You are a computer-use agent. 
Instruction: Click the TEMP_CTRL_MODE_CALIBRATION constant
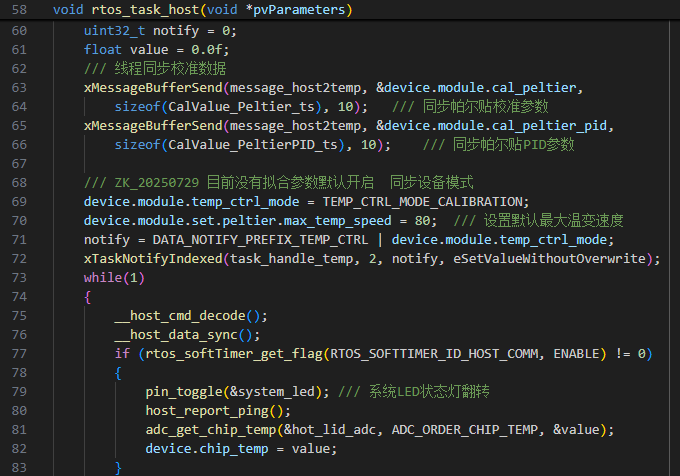[423, 202]
